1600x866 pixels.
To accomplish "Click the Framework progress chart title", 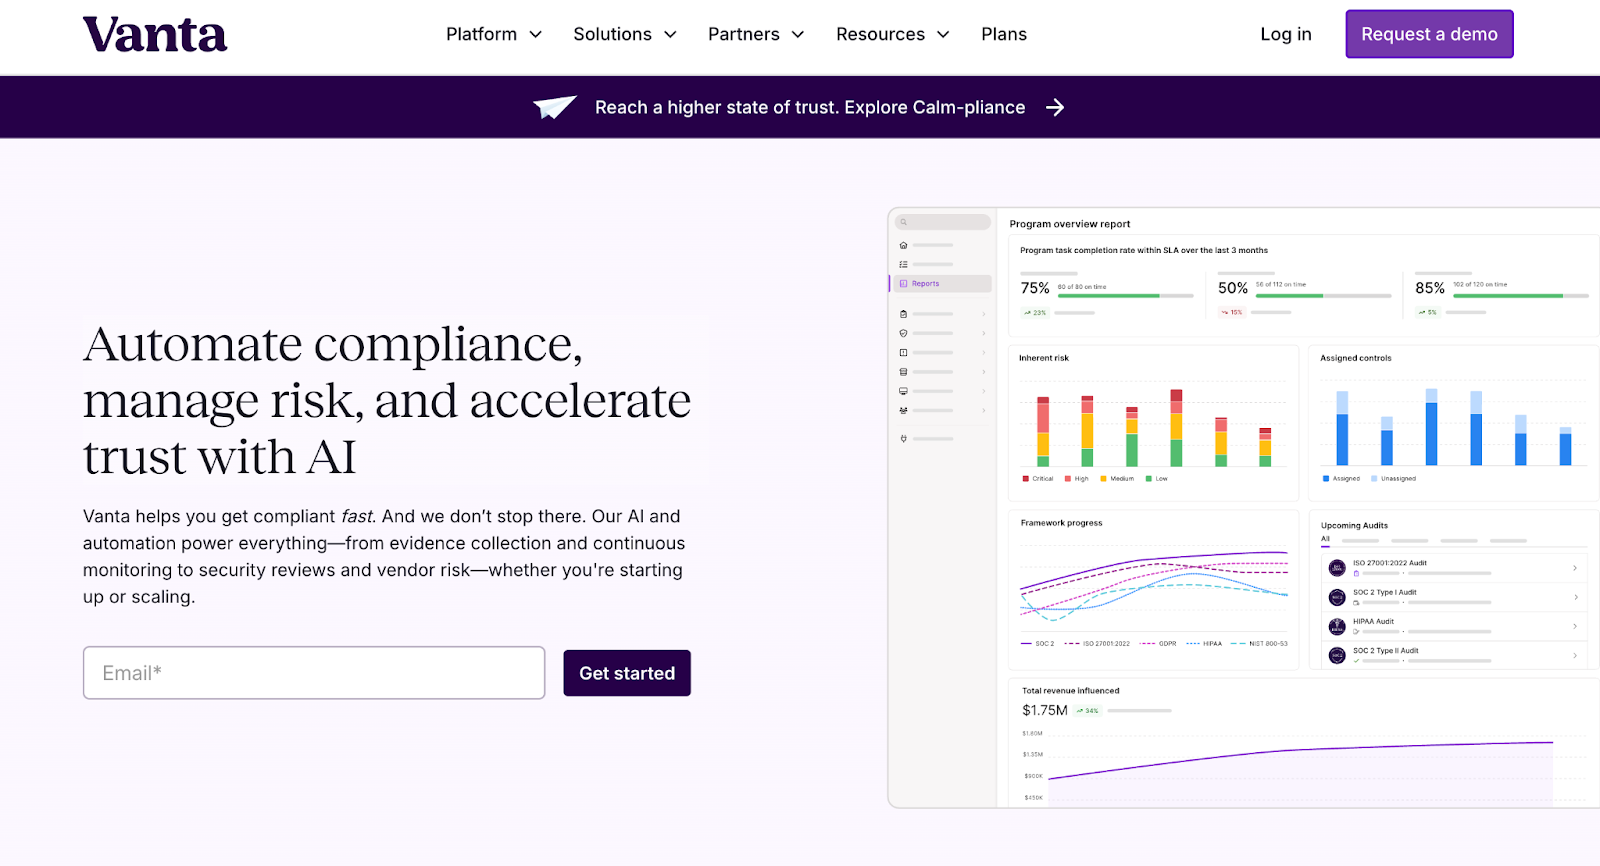I will coord(1061,523).
